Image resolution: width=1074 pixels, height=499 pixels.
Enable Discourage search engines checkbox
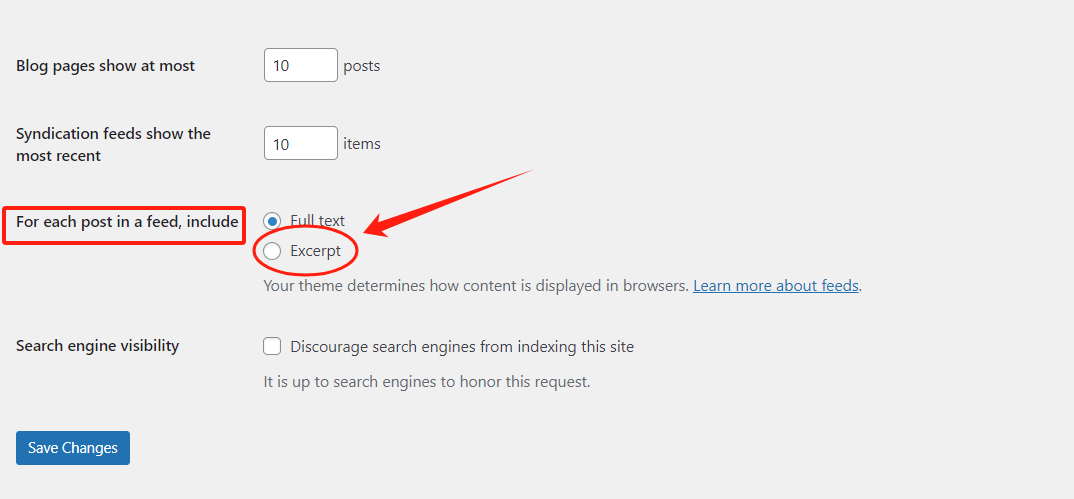[272, 347]
